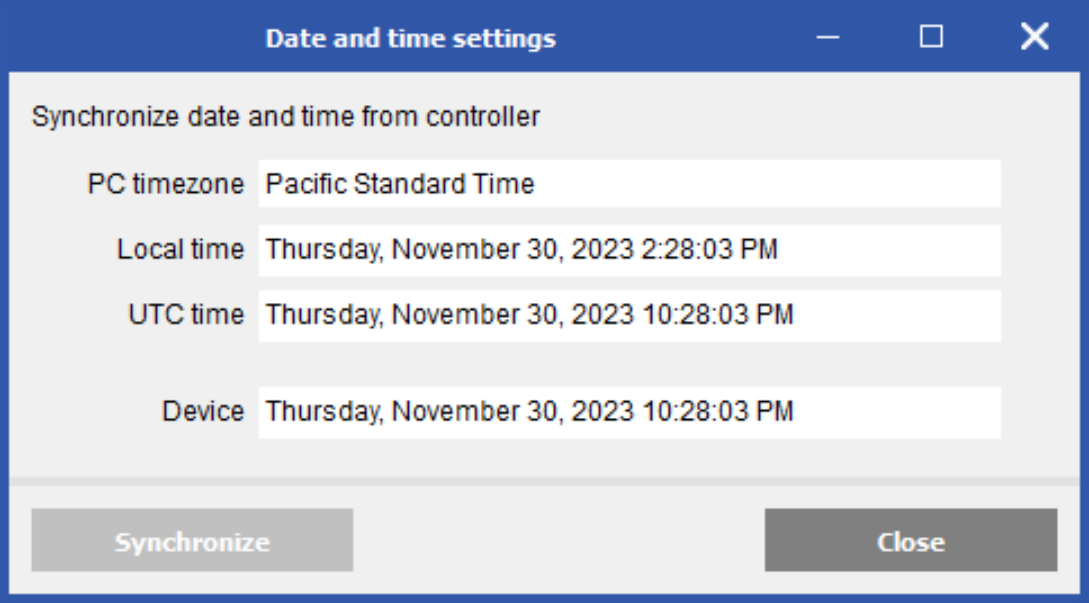Viewport: 1089px width, 603px height.
Task: Maximize the Date and time settings dialog
Action: point(931,38)
